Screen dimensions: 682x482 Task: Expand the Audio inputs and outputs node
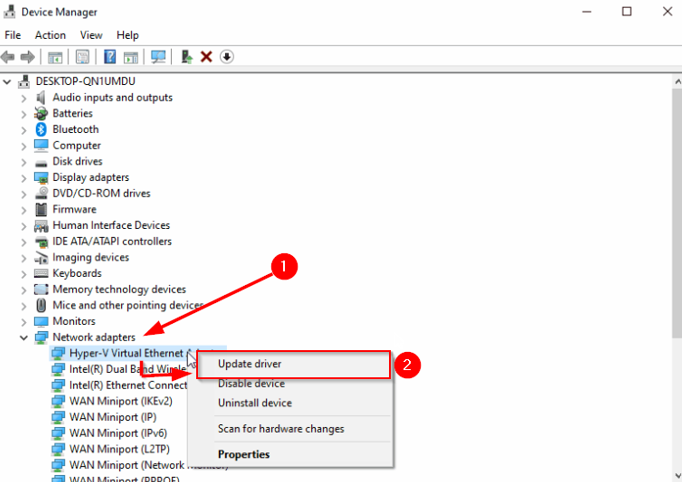tap(24, 97)
